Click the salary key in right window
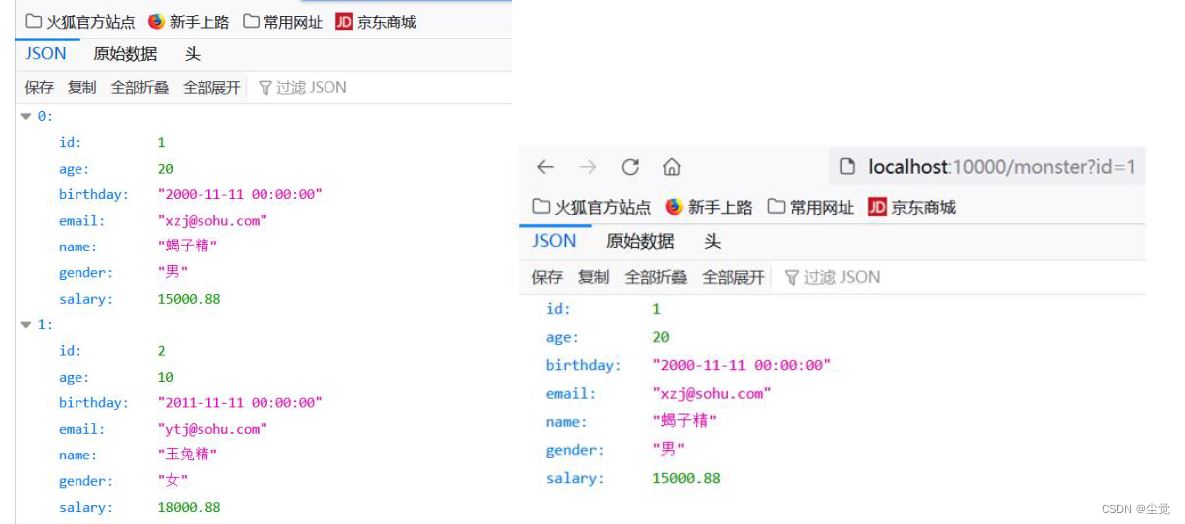The height and width of the screenshot is (524, 1185). [x=574, y=478]
